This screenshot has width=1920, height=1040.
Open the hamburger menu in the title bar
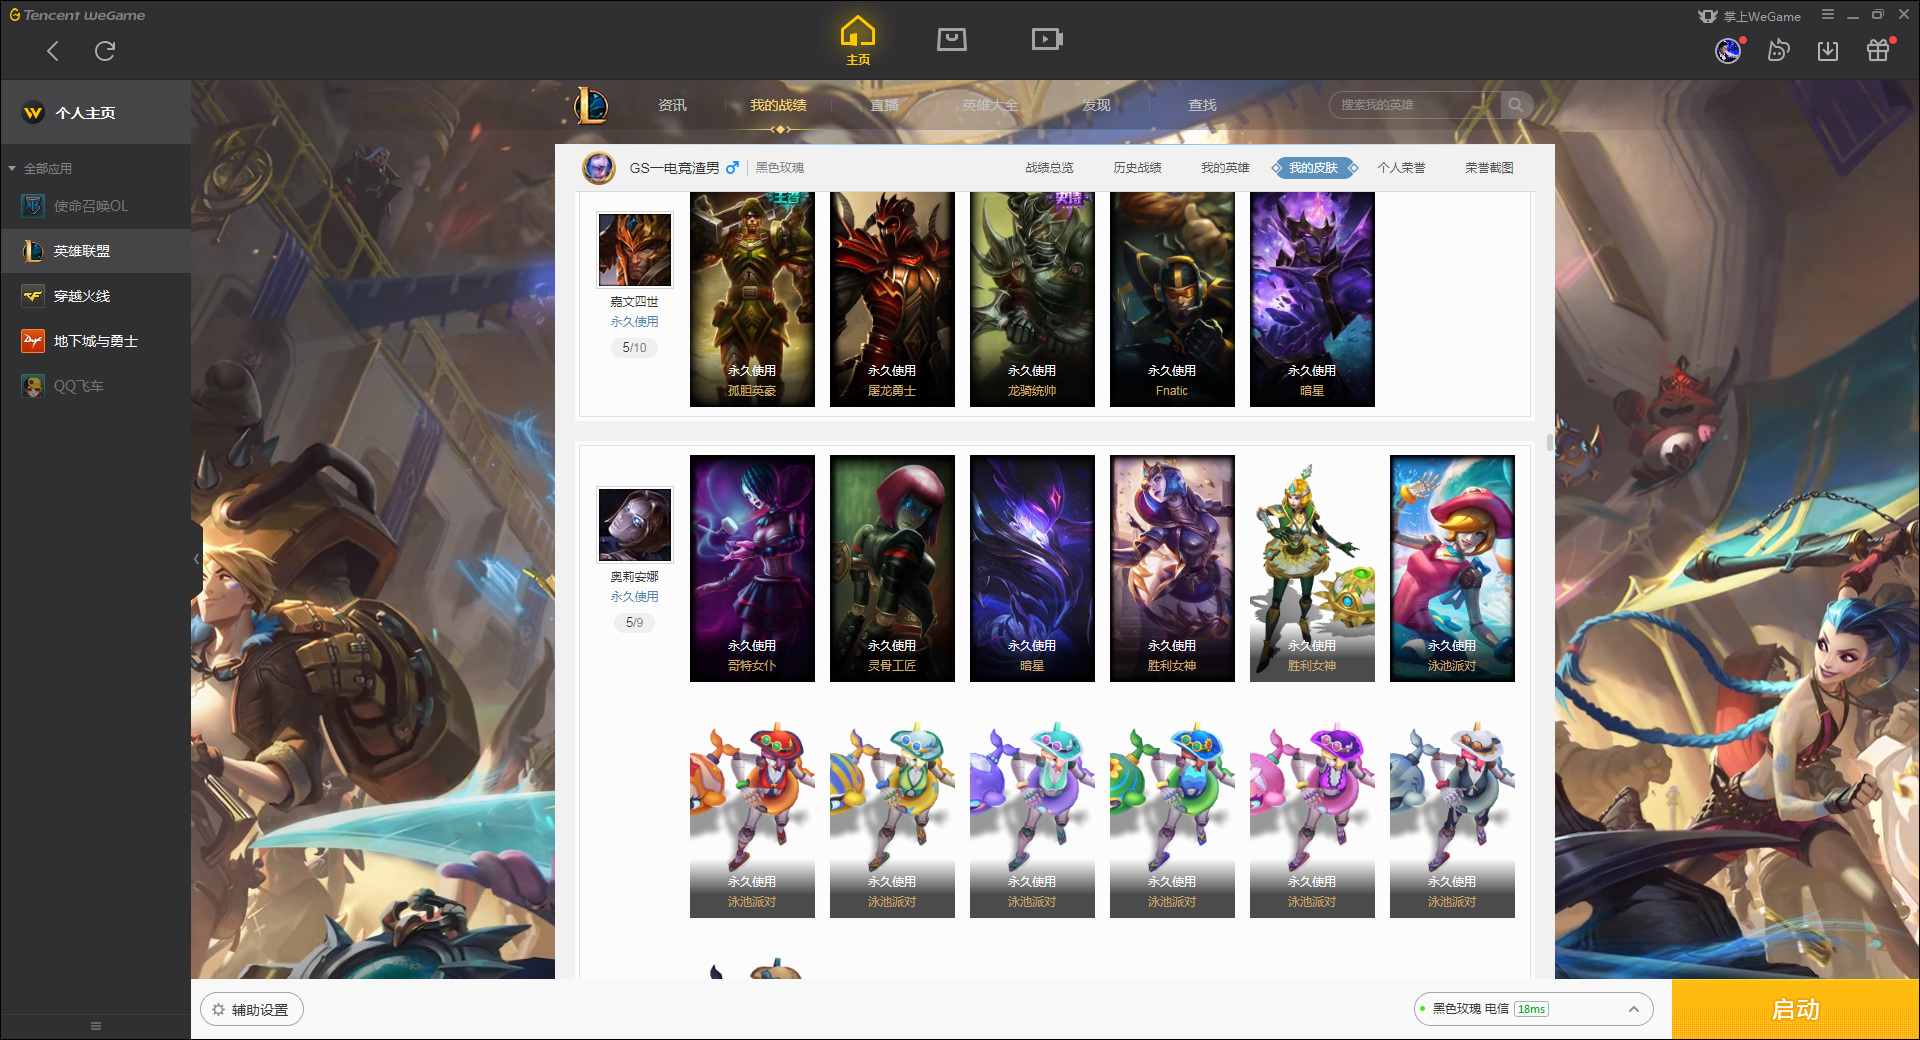[x=1828, y=15]
